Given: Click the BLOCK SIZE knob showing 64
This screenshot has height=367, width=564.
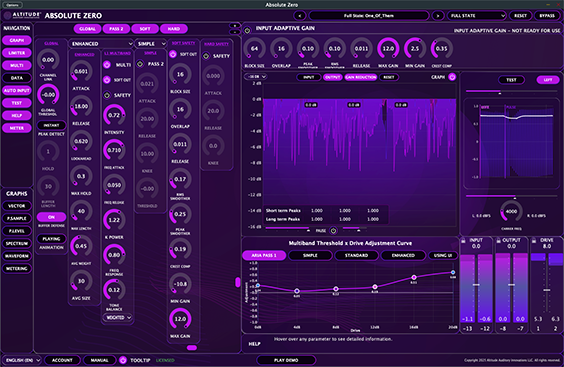Looking at the screenshot, I should point(254,49).
